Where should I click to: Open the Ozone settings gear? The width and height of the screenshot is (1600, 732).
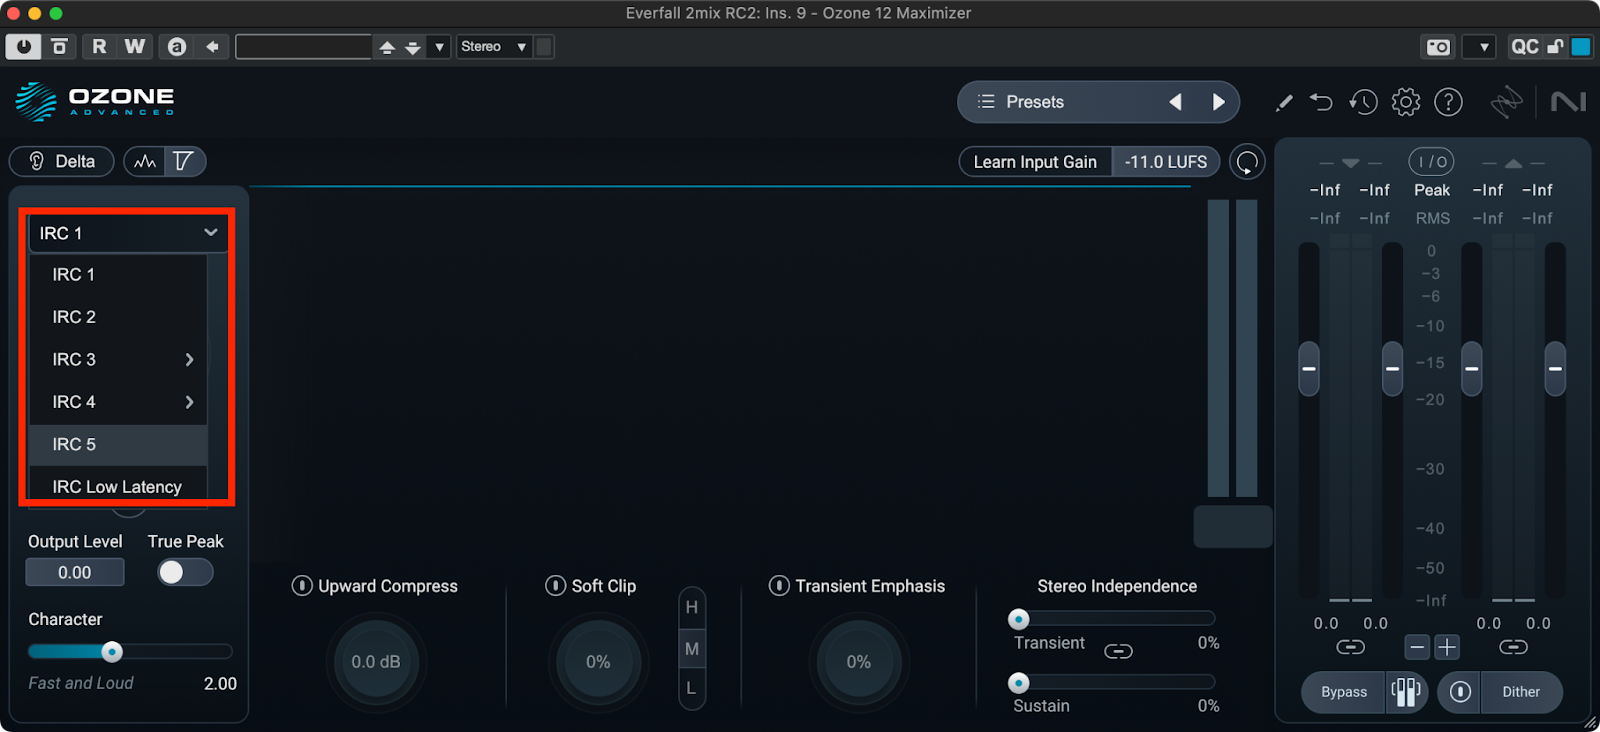(1405, 102)
